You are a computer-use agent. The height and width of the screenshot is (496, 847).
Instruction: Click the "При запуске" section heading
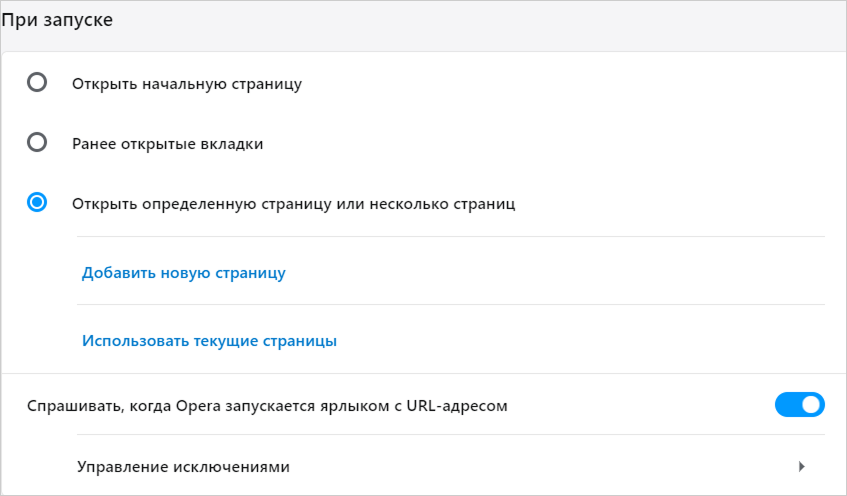[57, 22]
